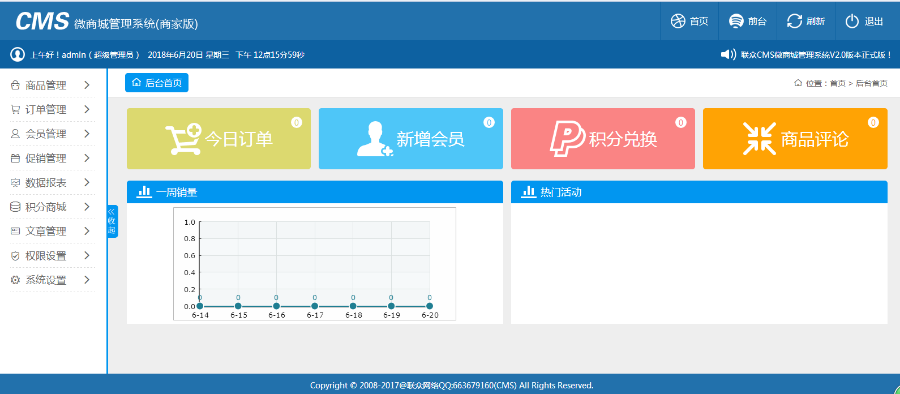The image size is (900, 394).
Task: Open the 会员管理 menu label
Action: point(46,134)
